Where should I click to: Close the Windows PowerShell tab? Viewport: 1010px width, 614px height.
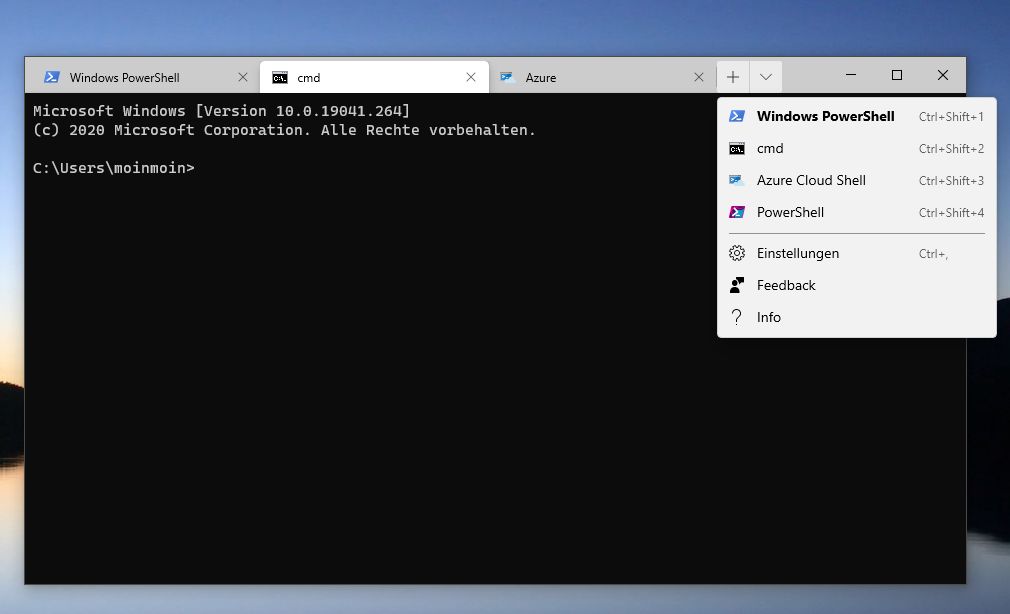coord(243,77)
